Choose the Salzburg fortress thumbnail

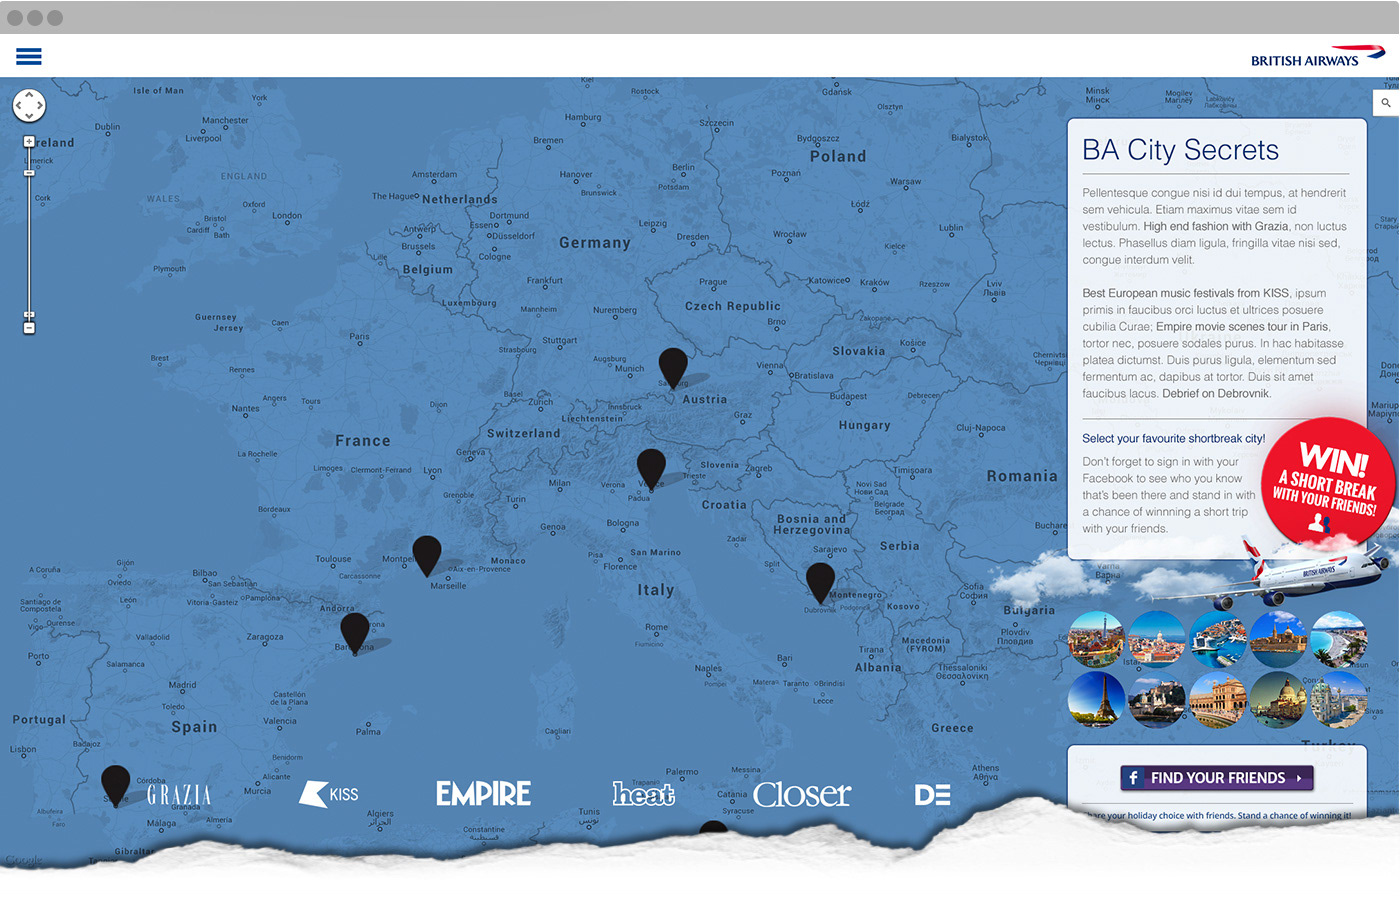tap(1157, 699)
